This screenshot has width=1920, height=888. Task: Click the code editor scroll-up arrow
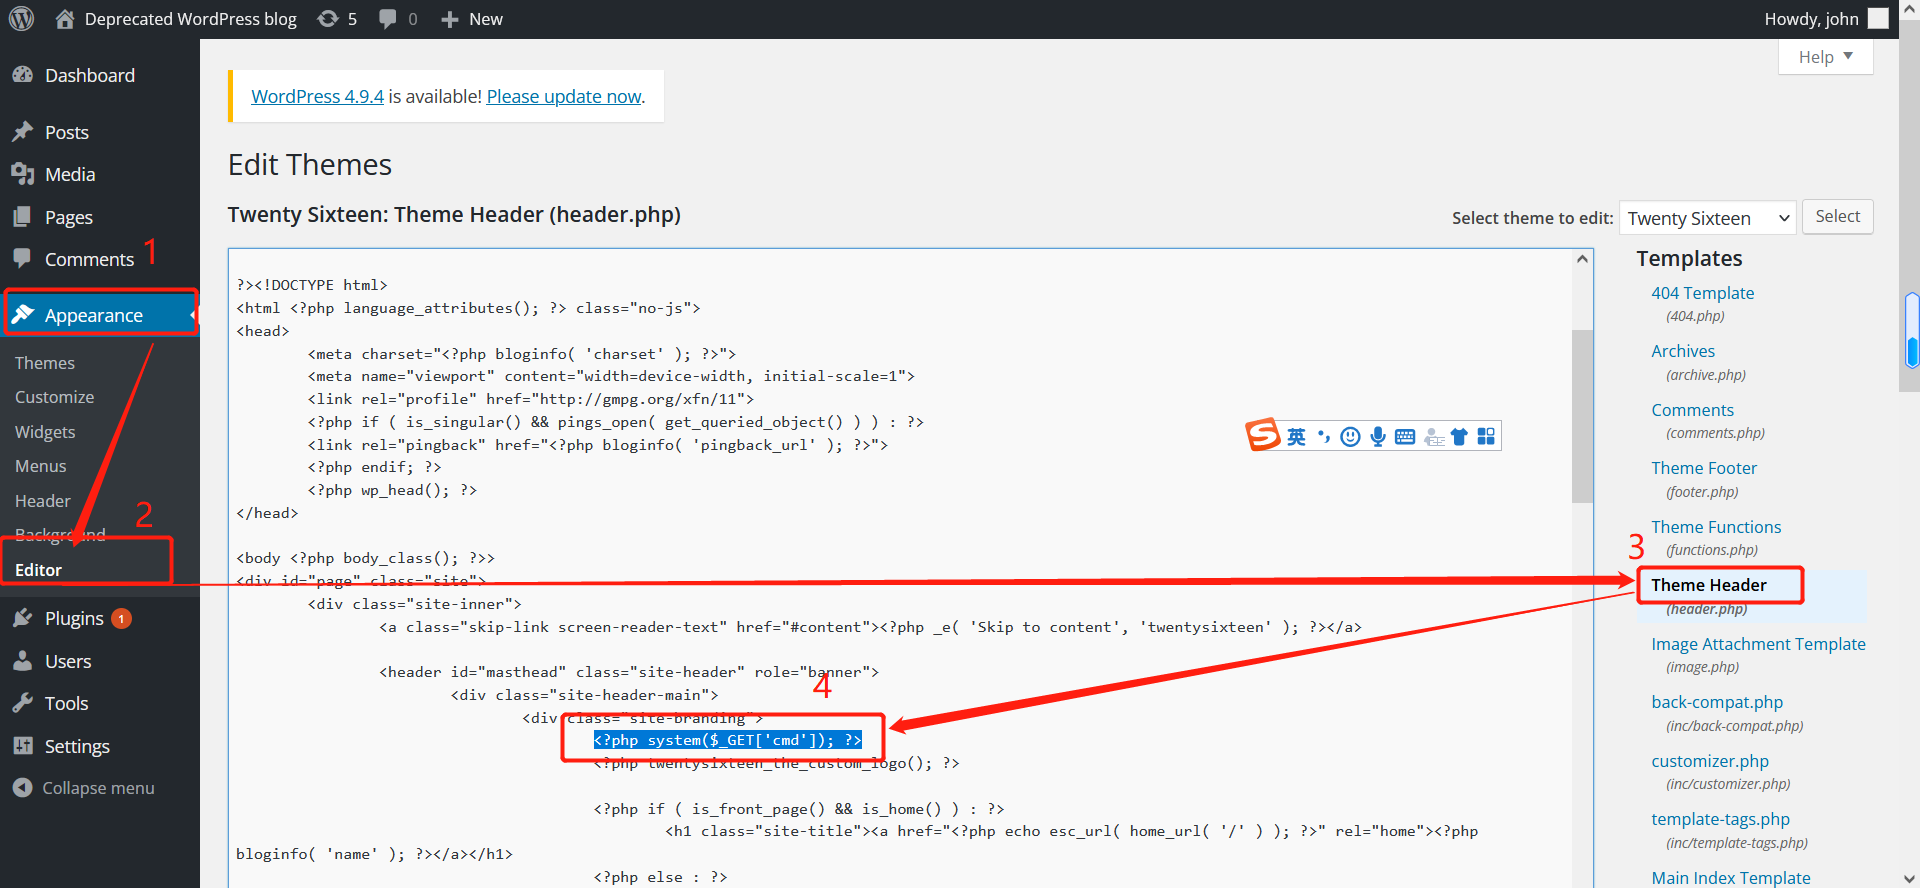point(1582,259)
